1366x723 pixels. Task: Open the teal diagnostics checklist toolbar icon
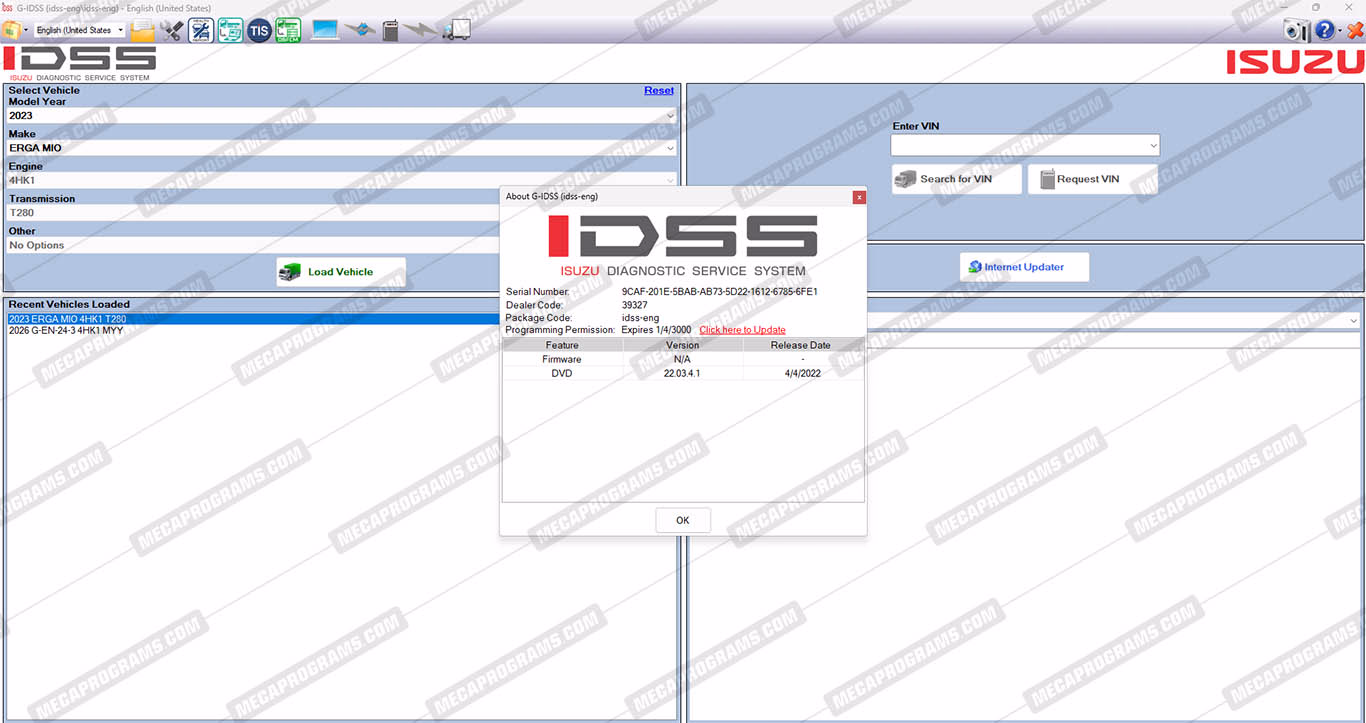[x=230, y=30]
